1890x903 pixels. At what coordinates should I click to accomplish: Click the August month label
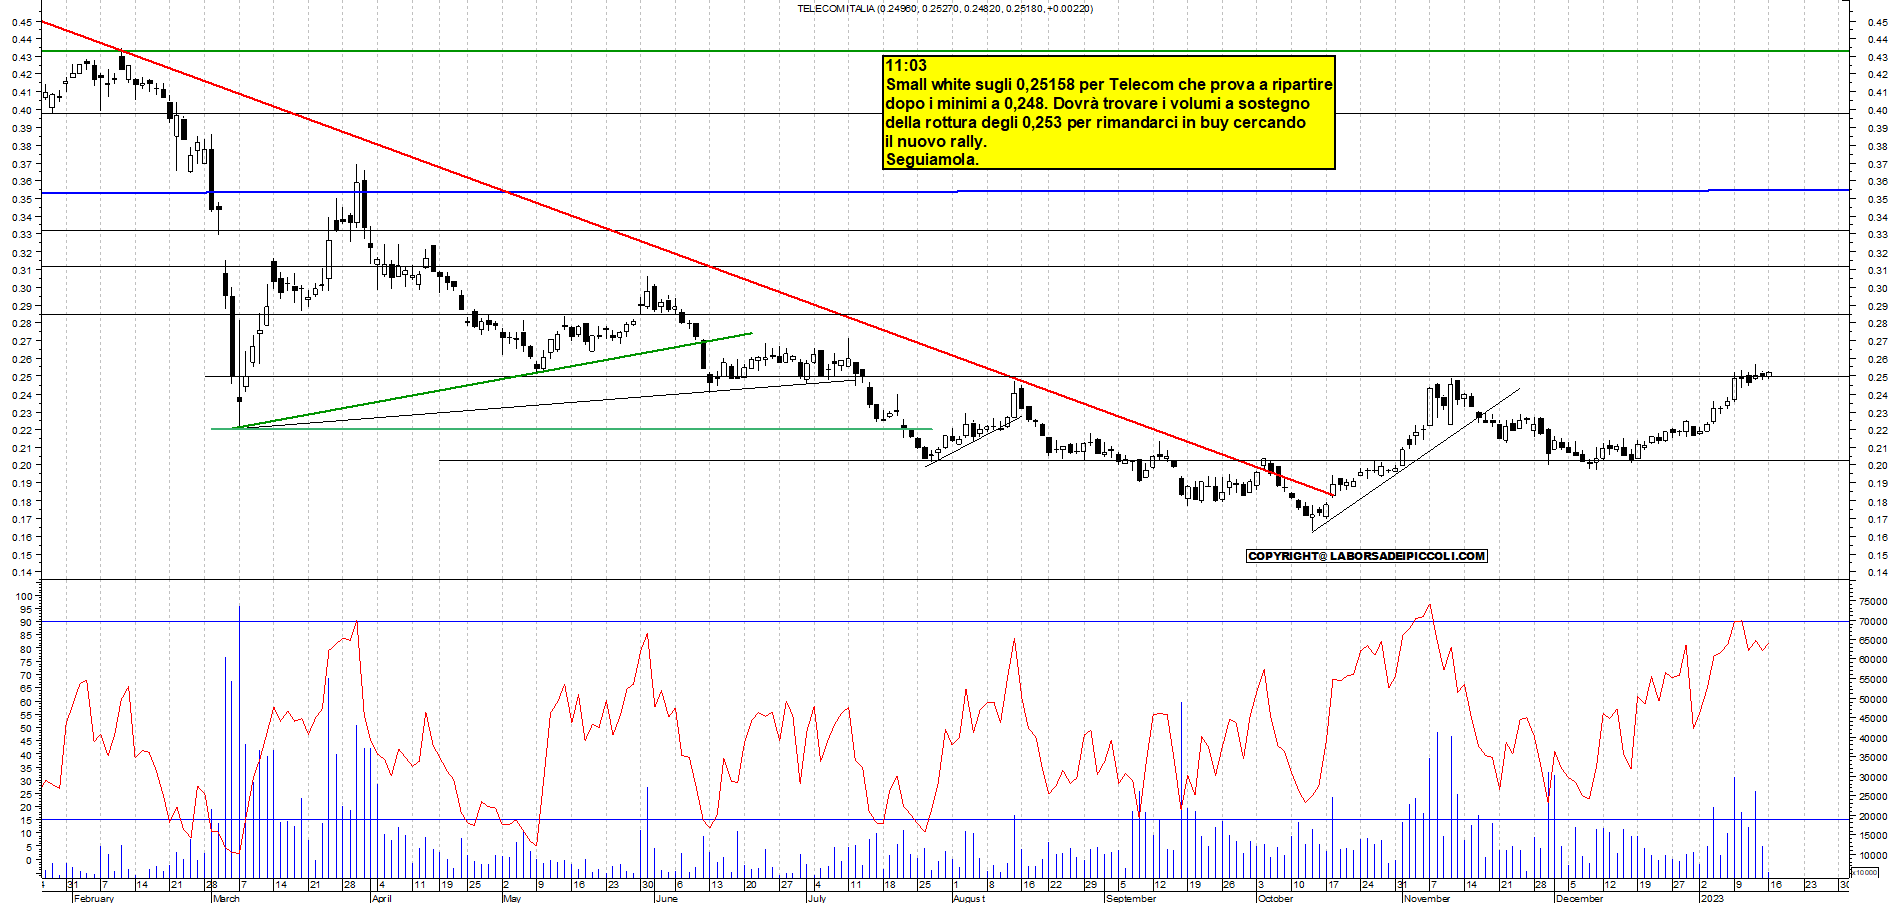(969, 898)
